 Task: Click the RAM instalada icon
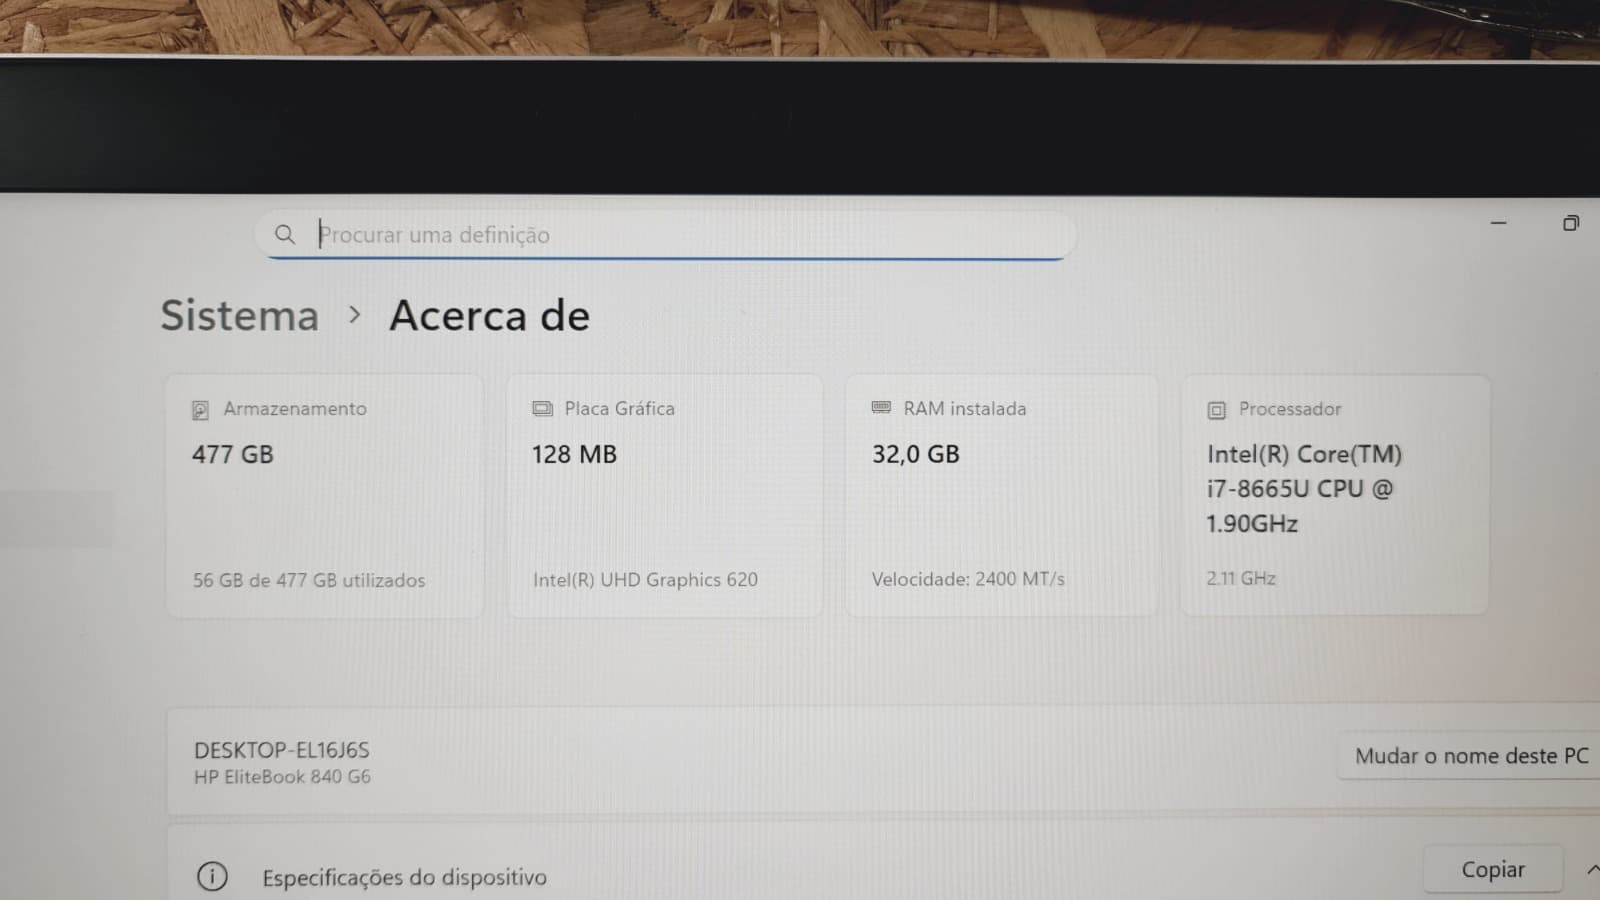[x=881, y=407]
